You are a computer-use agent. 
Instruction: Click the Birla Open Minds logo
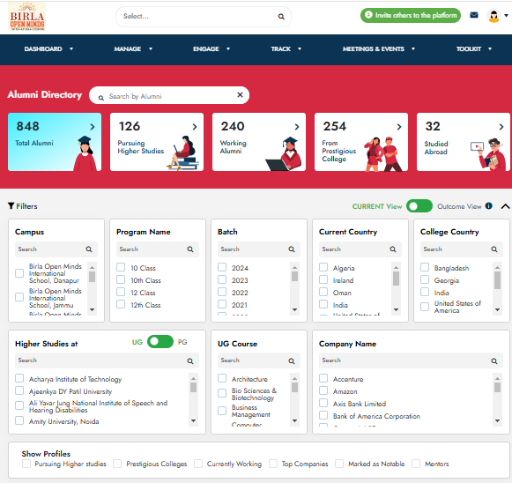[27, 16]
